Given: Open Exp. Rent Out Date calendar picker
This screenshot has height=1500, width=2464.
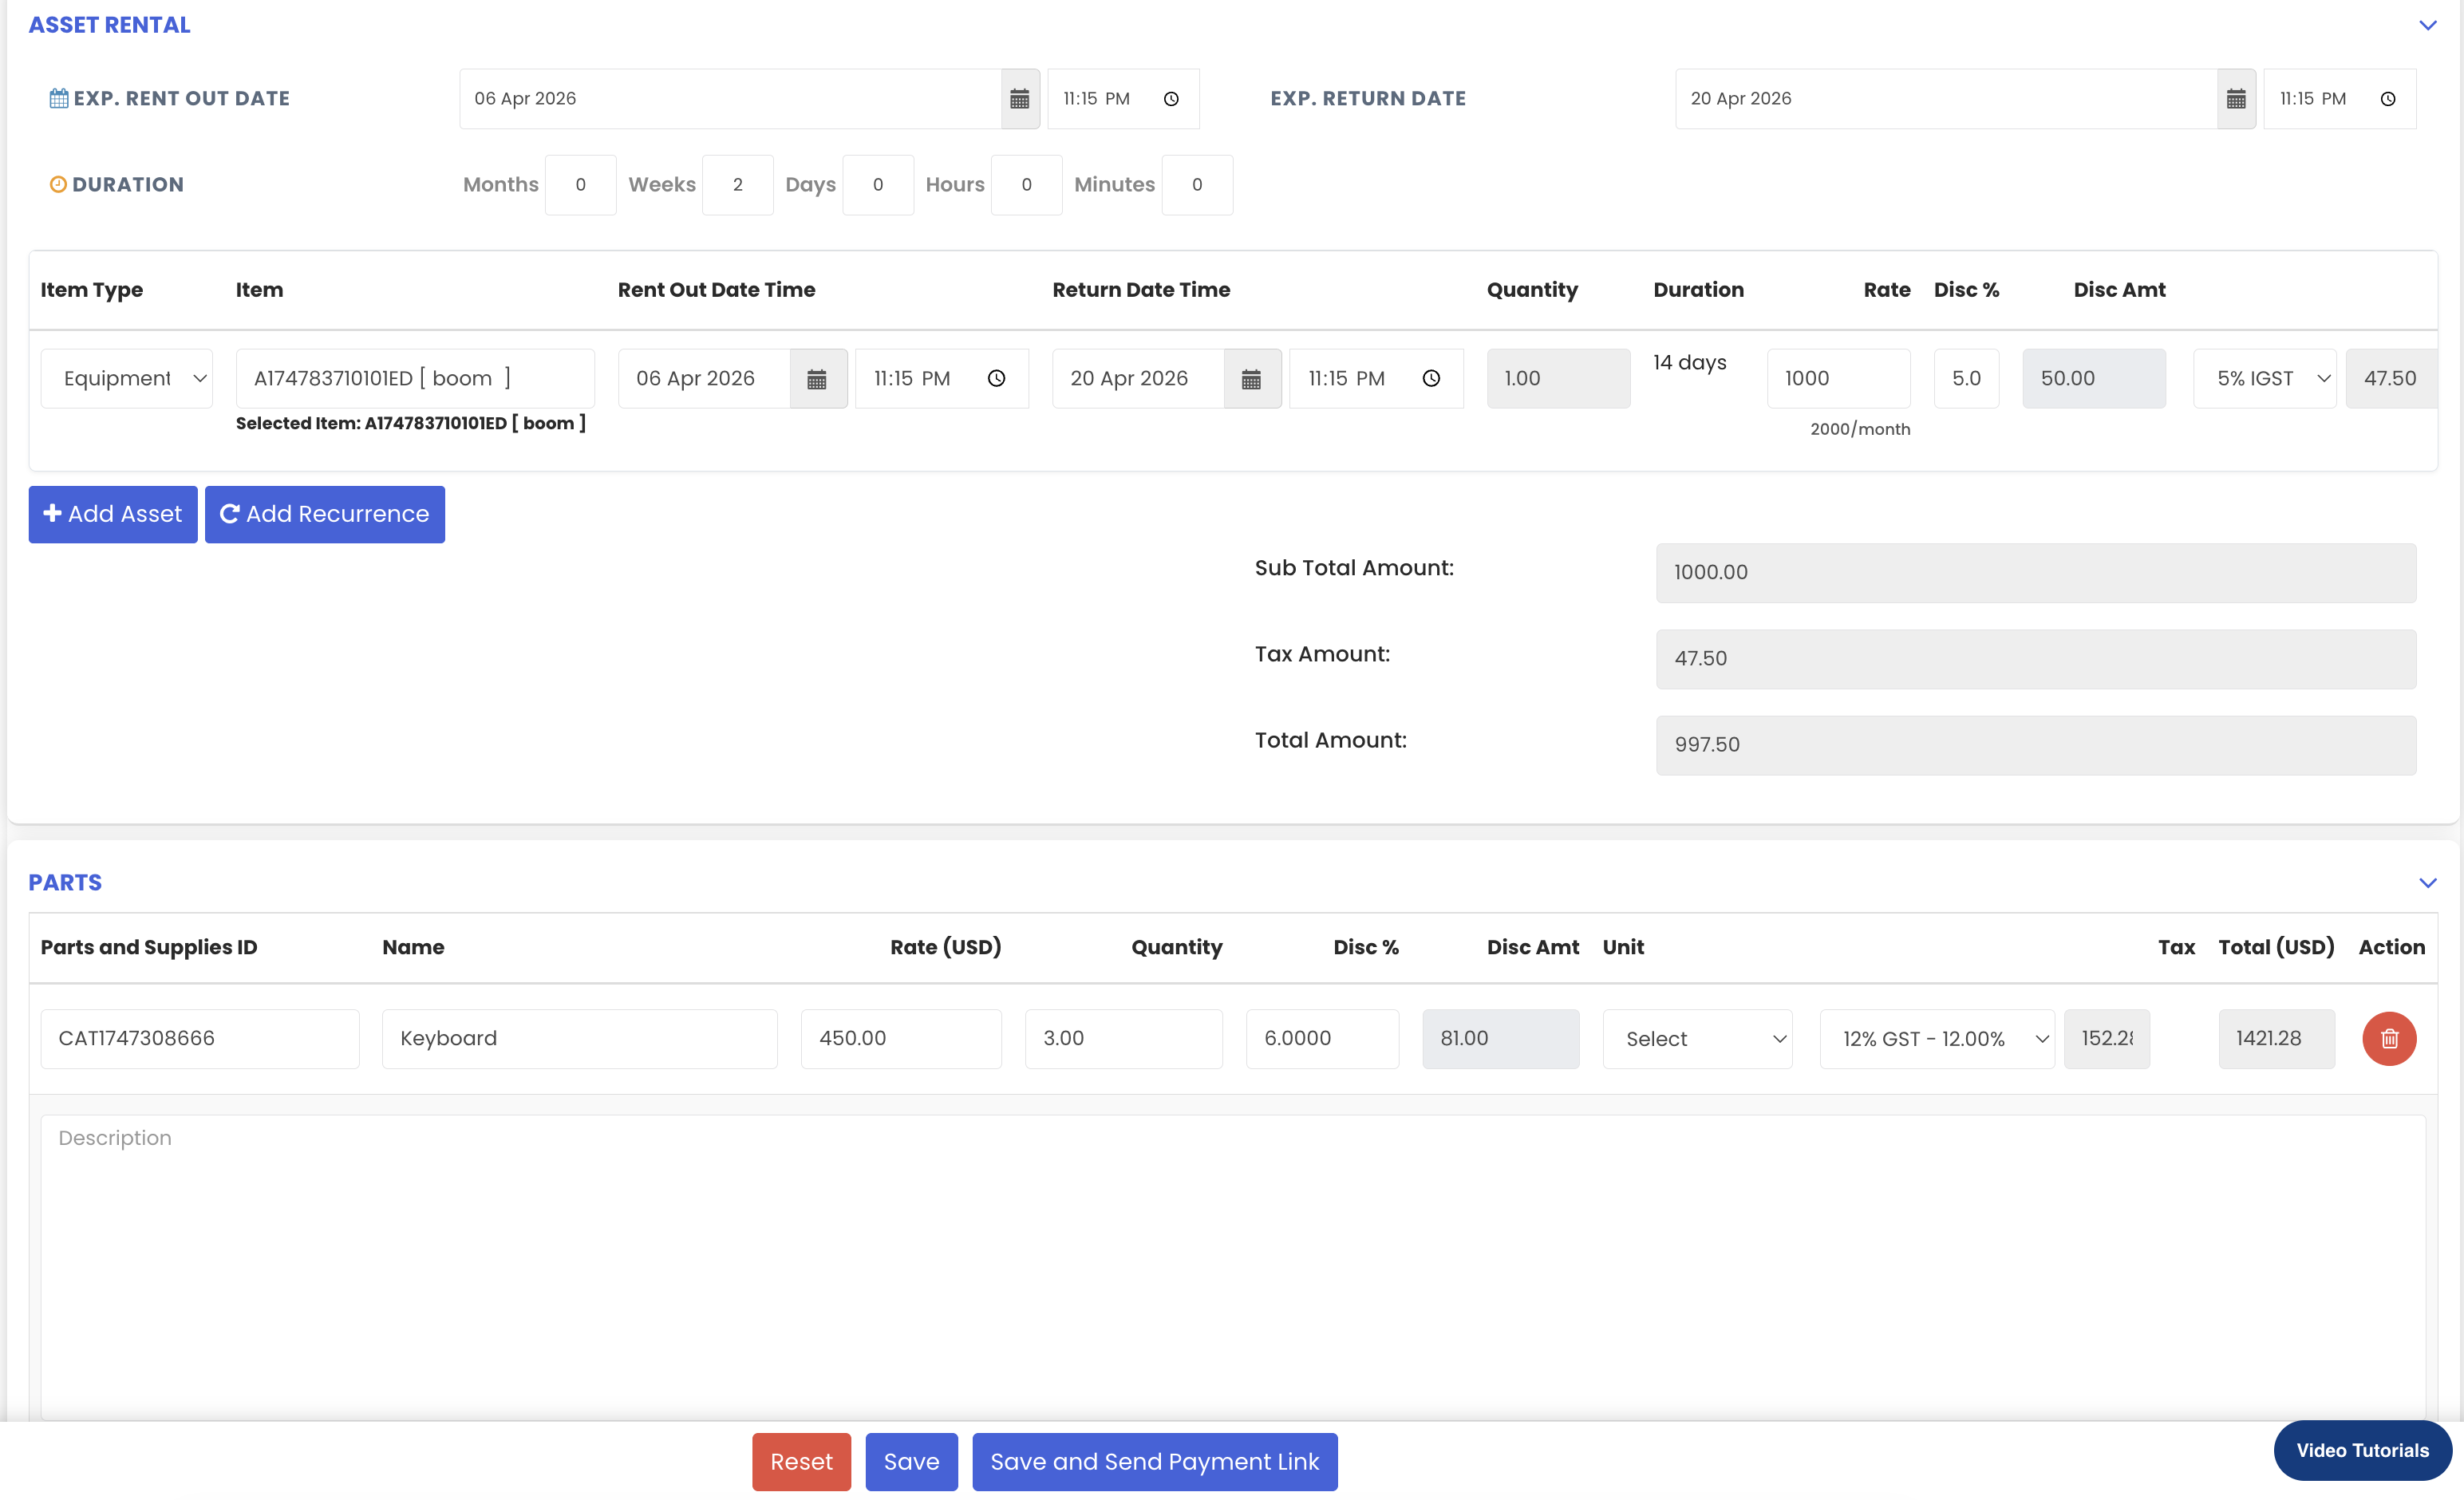Looking at the screenshot, I should [1019, 99].
